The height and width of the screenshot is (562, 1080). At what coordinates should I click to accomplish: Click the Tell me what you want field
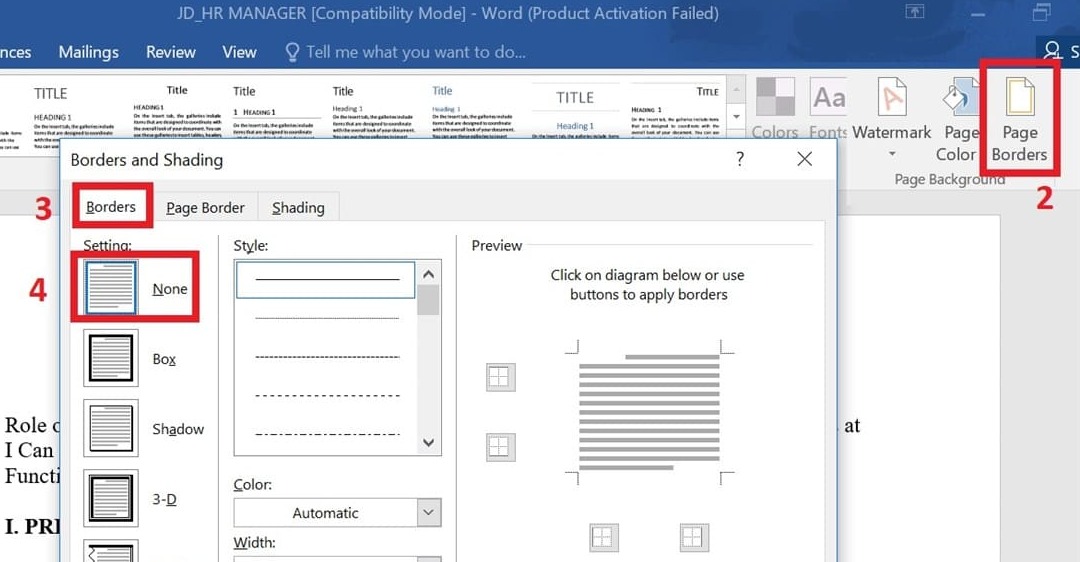click(415, 52)
